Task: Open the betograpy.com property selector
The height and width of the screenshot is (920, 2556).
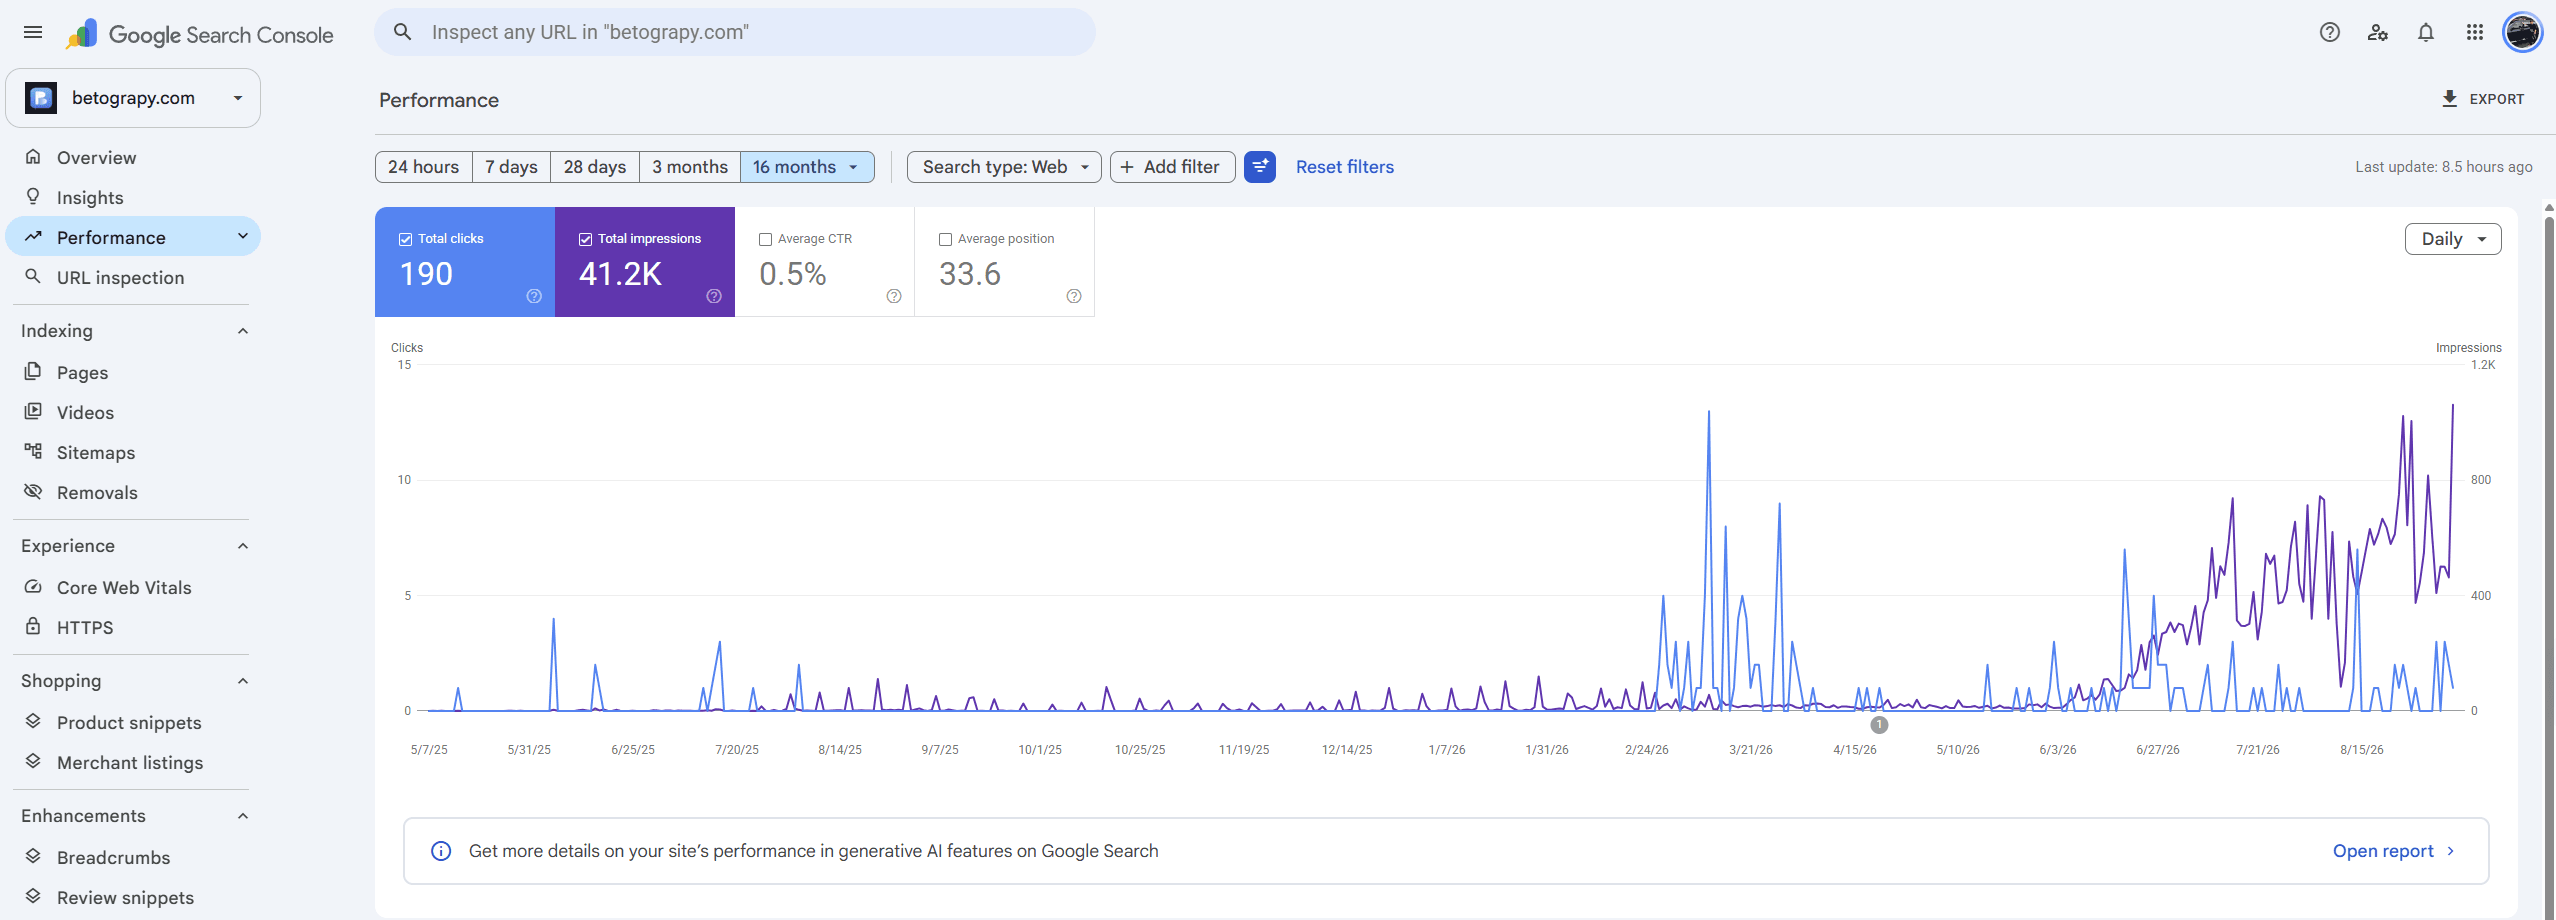Action: click(133, 98)
